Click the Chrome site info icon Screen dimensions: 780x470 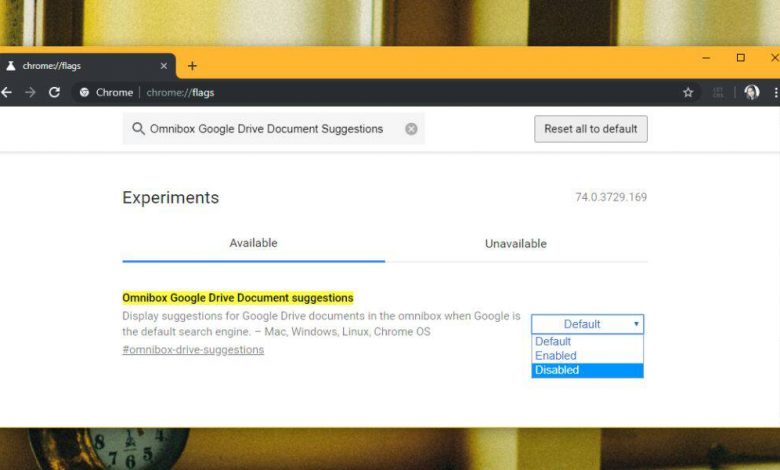click(x=85, y=92)
